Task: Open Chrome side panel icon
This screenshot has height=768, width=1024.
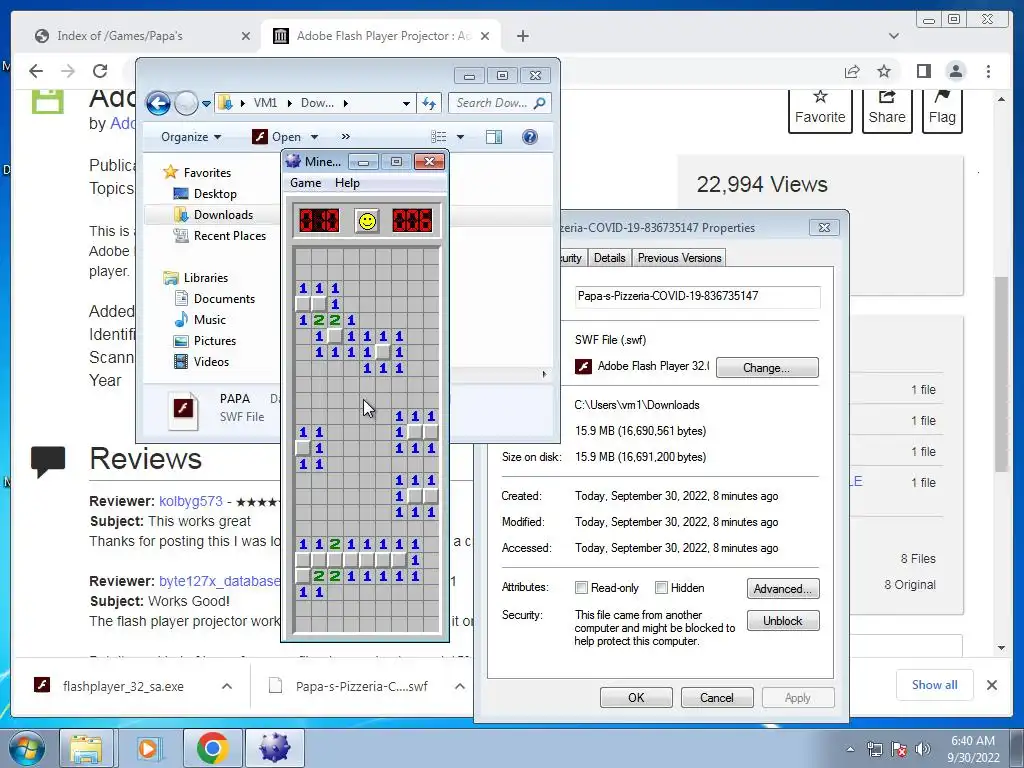Action: [x=923, y=71]
